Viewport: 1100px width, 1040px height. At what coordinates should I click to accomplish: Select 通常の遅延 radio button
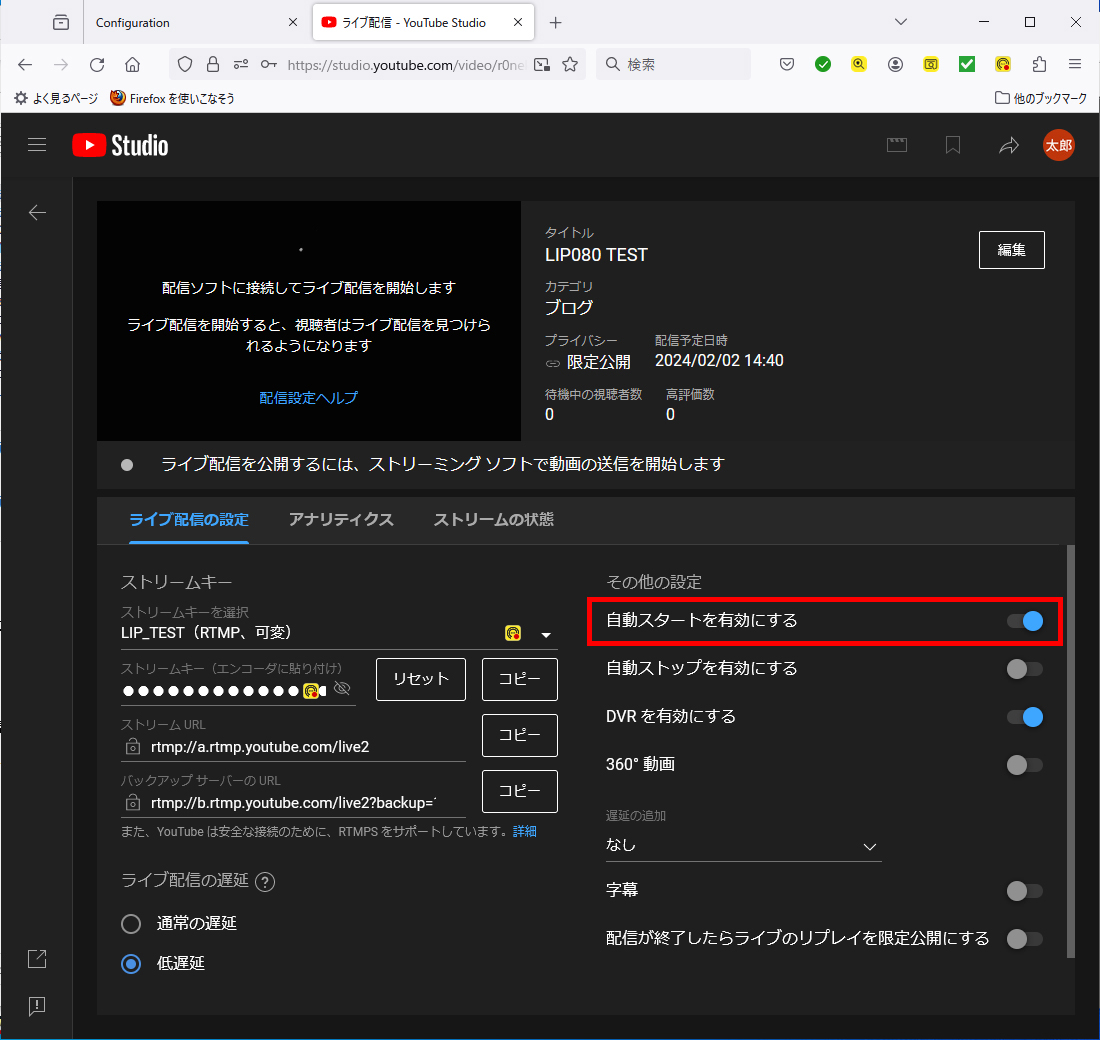pos(131,924)
